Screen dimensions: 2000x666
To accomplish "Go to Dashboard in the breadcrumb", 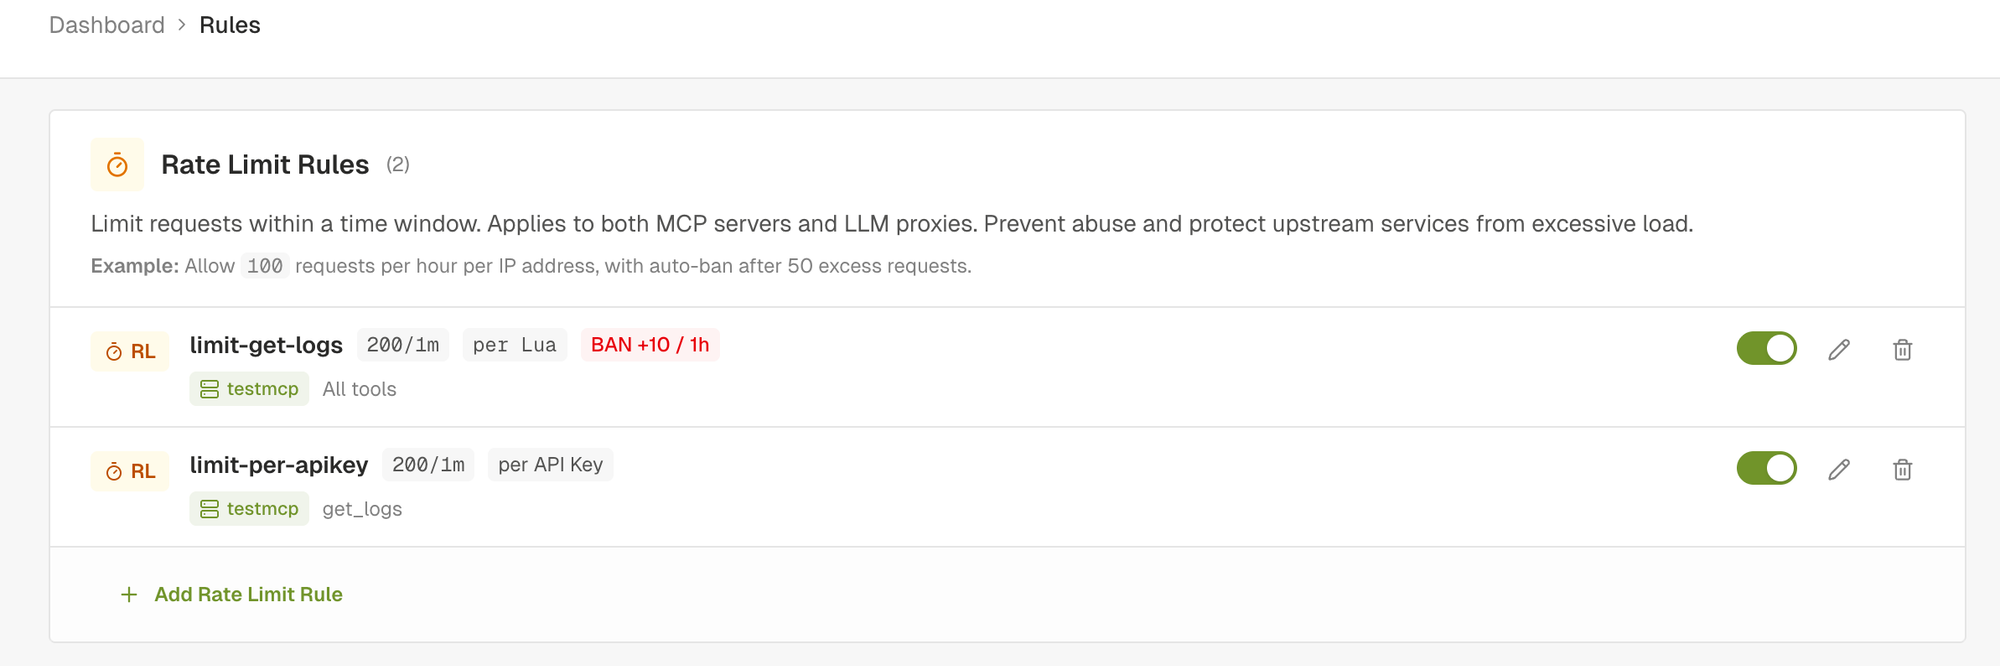I will point(107,25).
